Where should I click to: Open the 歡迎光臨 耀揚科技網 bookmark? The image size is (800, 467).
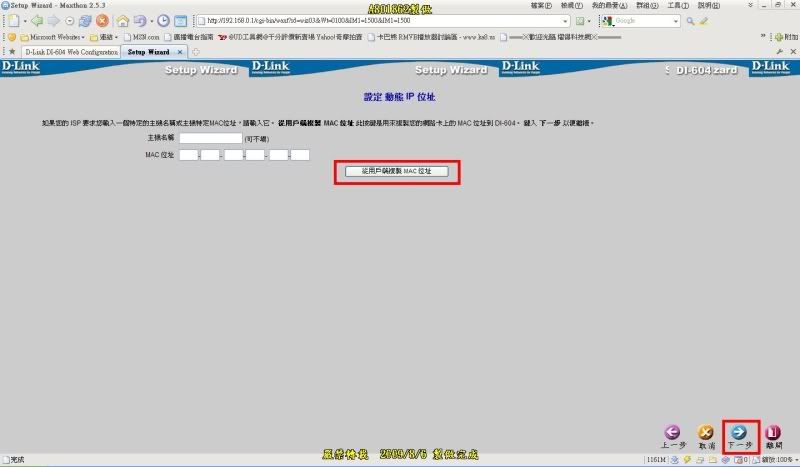point(560,37)
